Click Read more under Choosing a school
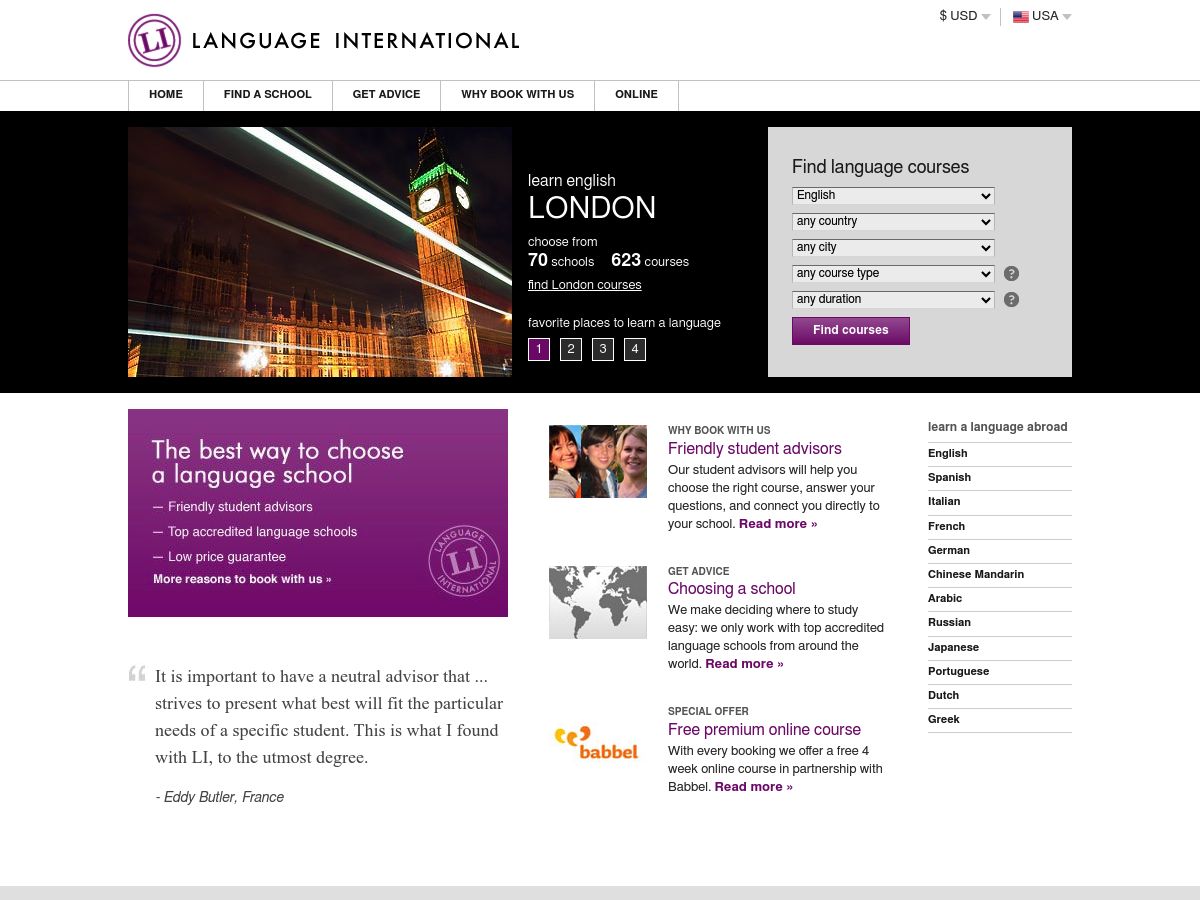This screenshot has width=1200, height=900. click(x=744, y=664)
